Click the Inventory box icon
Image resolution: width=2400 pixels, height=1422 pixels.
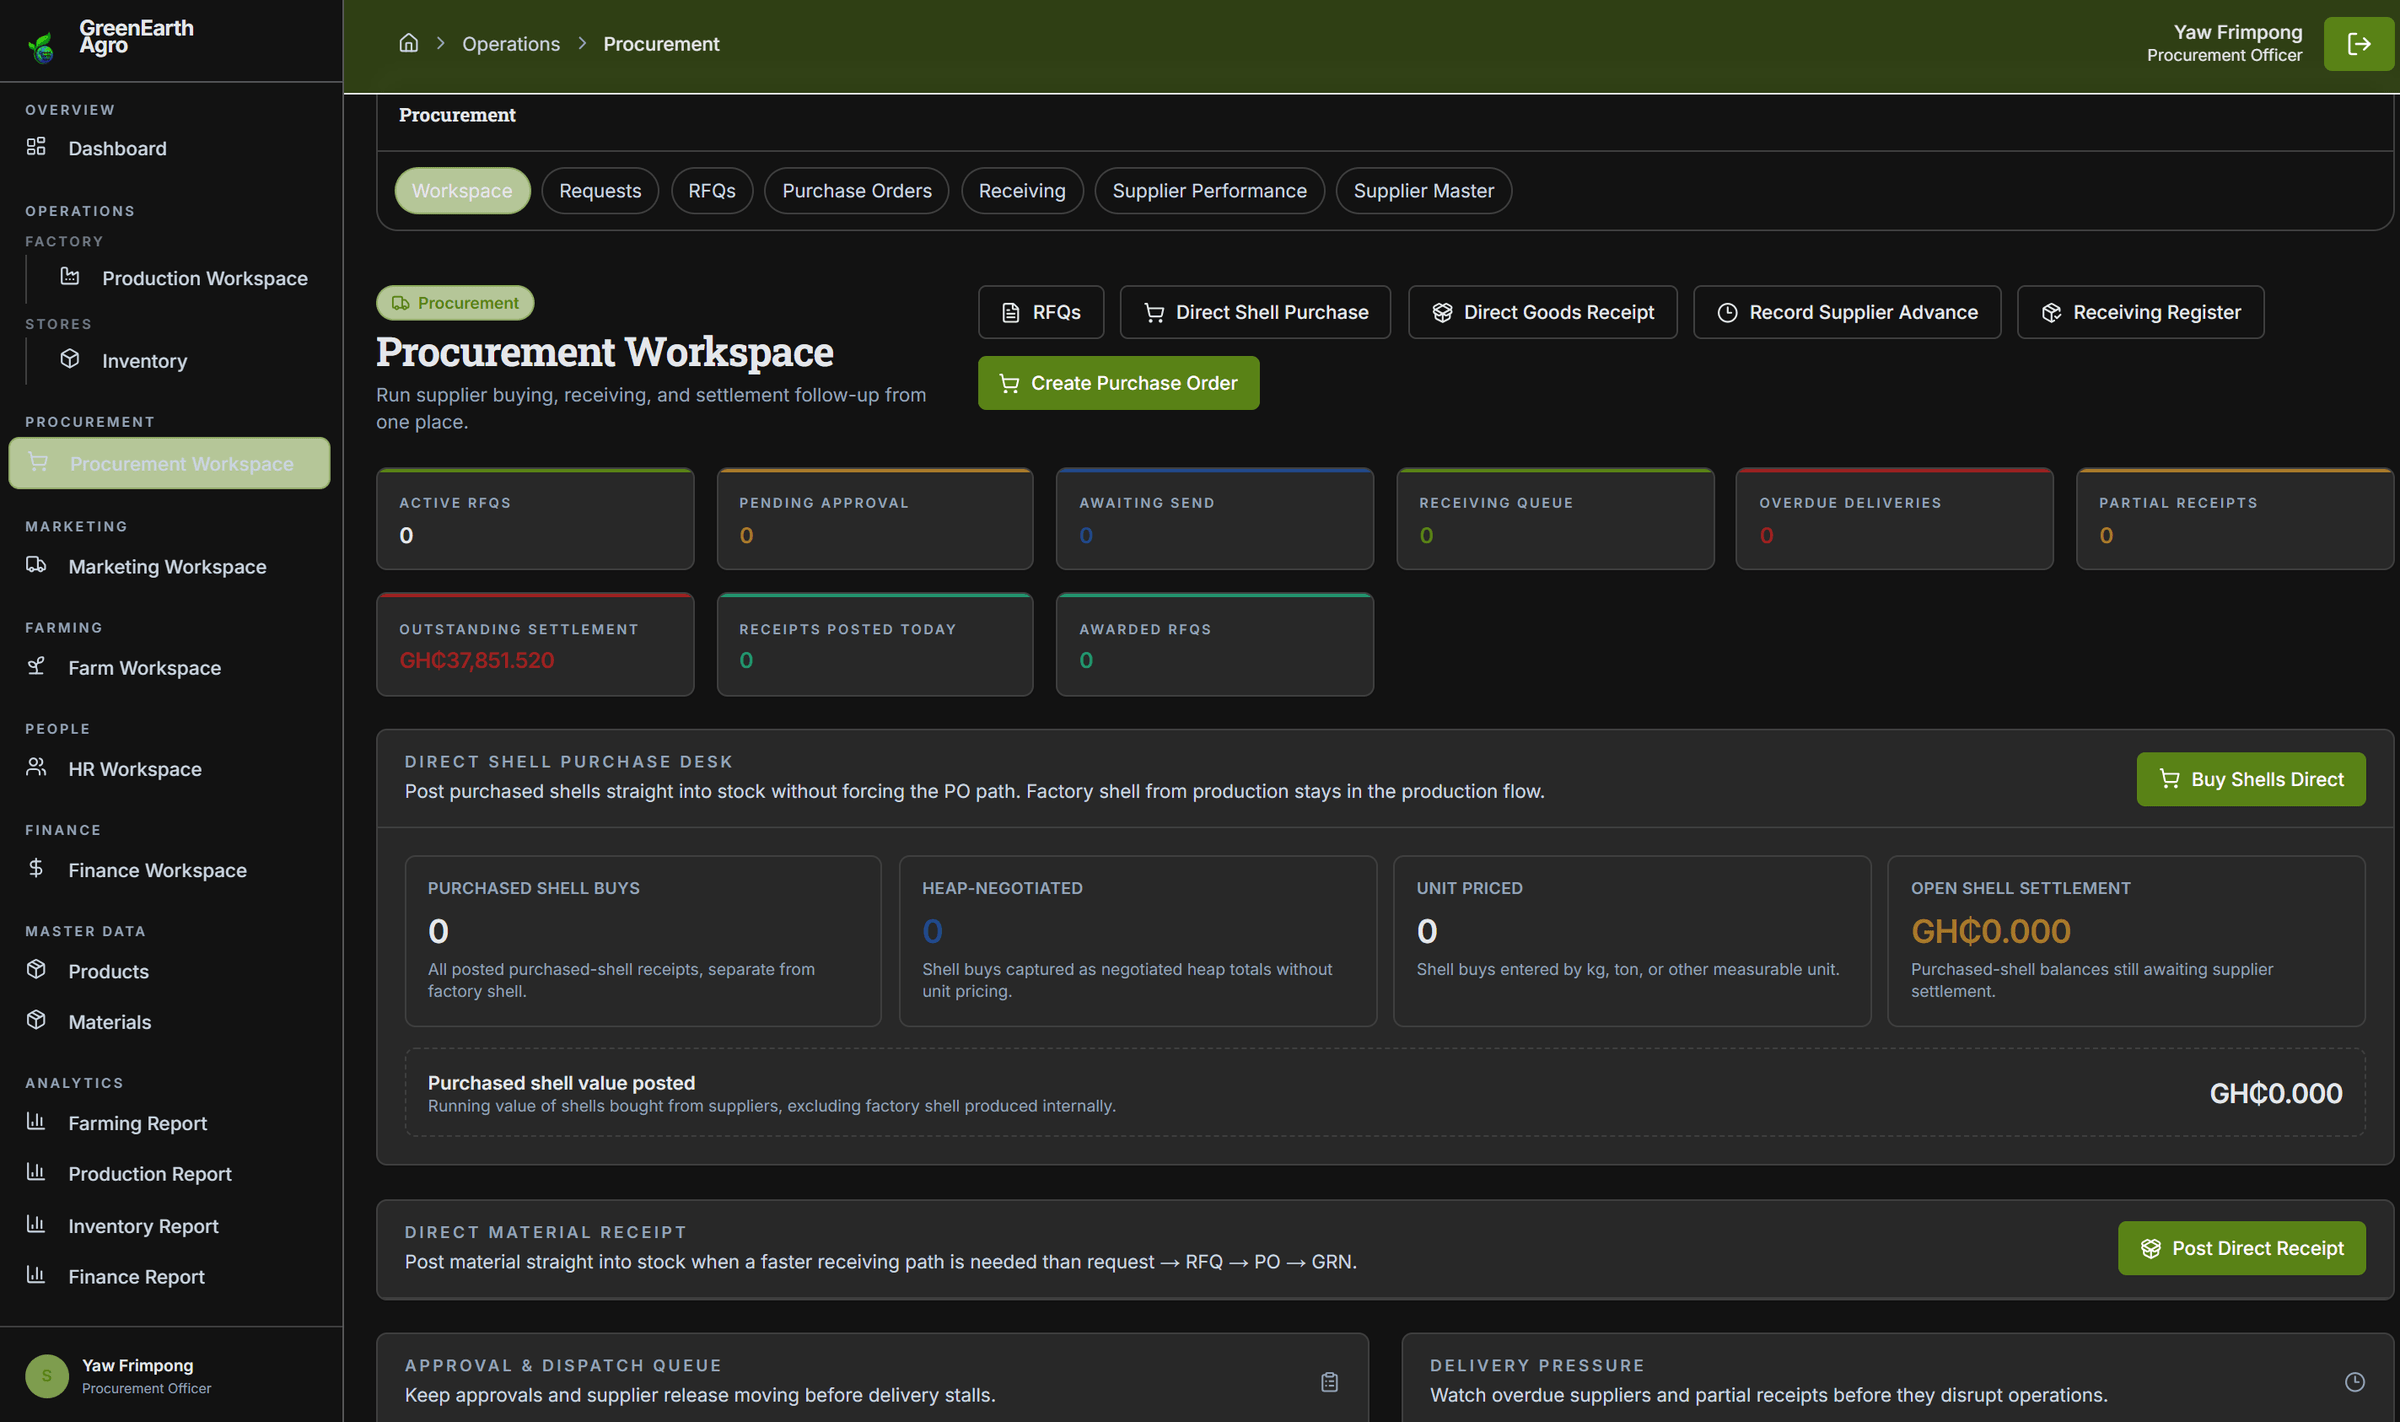[70, 359]
